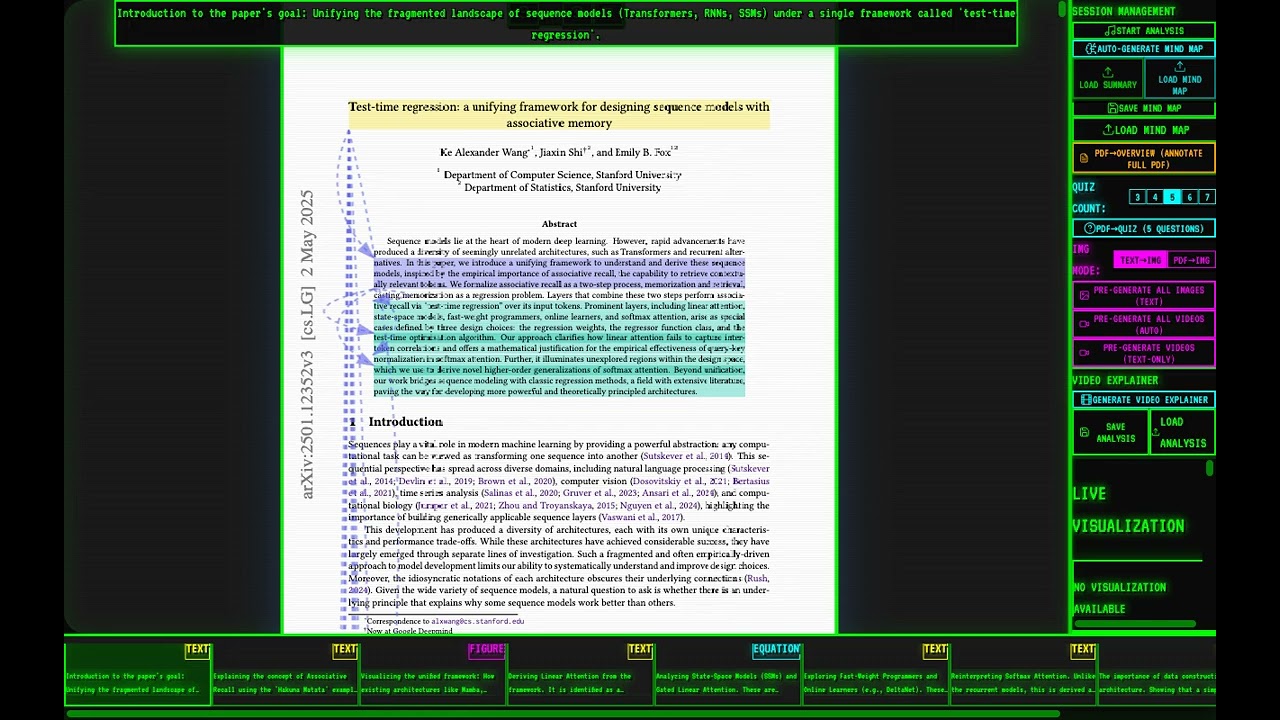Click the highlighted paper title 'Test-time regression'
This screenshot has width=1280, height=720.
pos(559,115)
